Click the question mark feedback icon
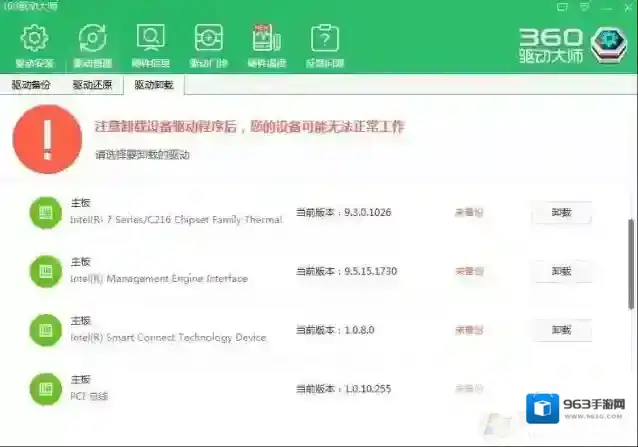The width and height of the screenshot is (638, 447). [324, 40]
